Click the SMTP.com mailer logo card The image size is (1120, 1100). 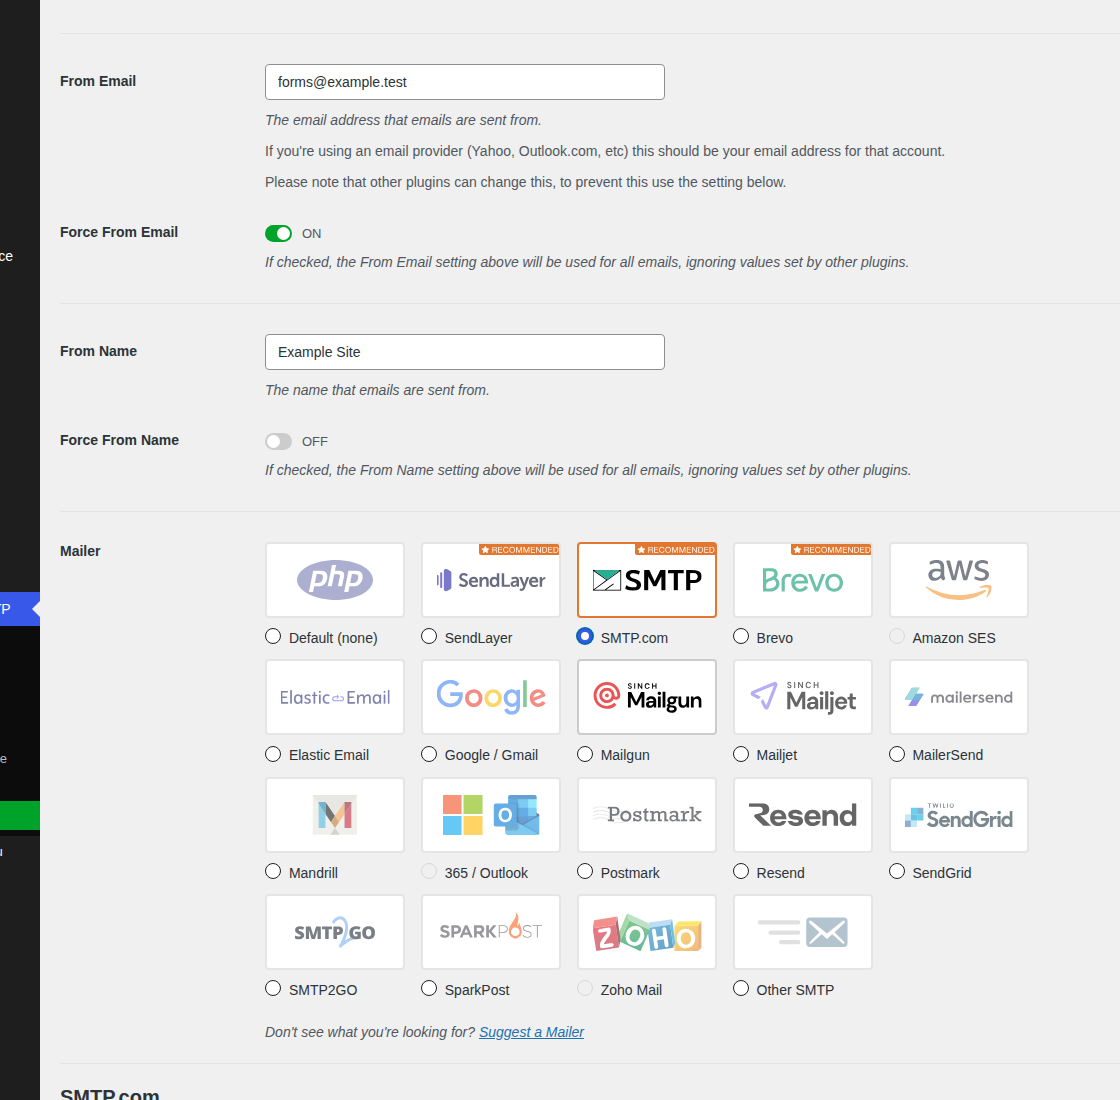click(x=646, y=580)
